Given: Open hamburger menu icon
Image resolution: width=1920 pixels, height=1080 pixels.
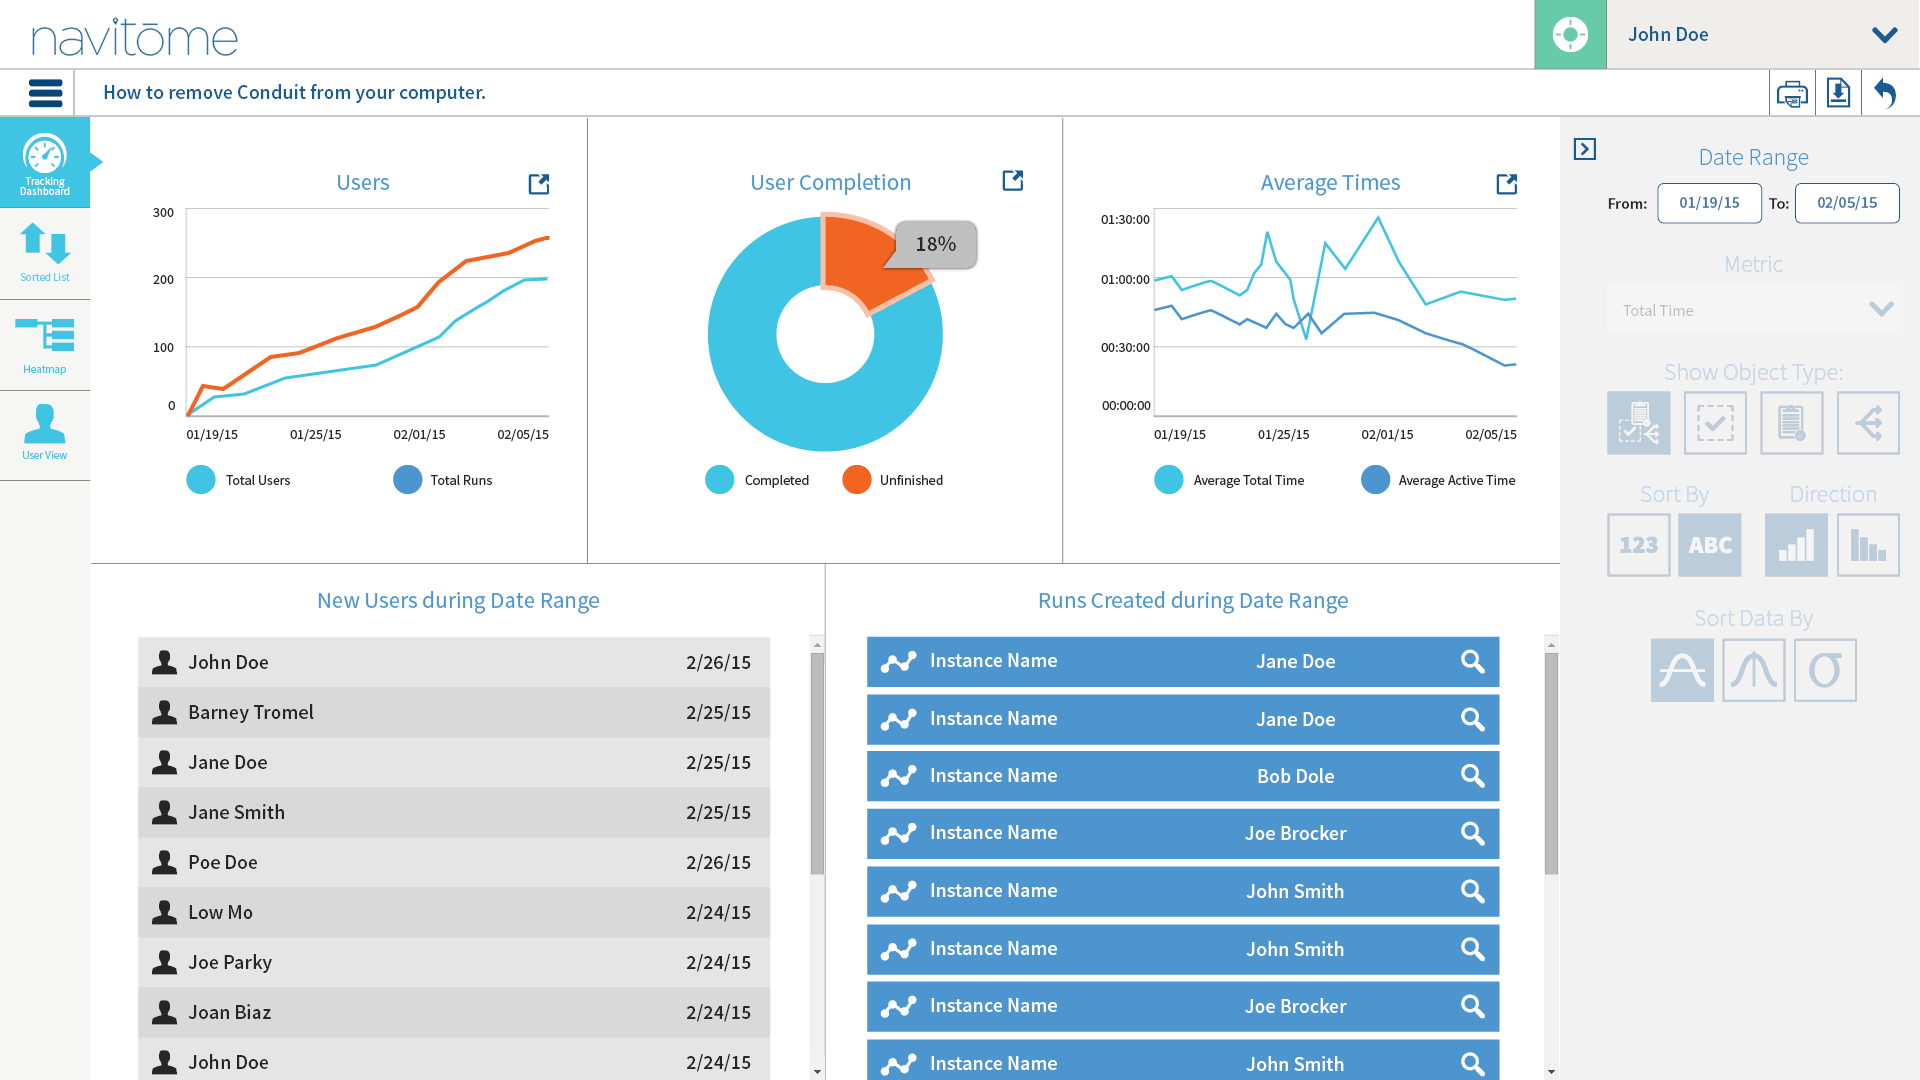Looking at the screenshot, I should click(45, 93).
